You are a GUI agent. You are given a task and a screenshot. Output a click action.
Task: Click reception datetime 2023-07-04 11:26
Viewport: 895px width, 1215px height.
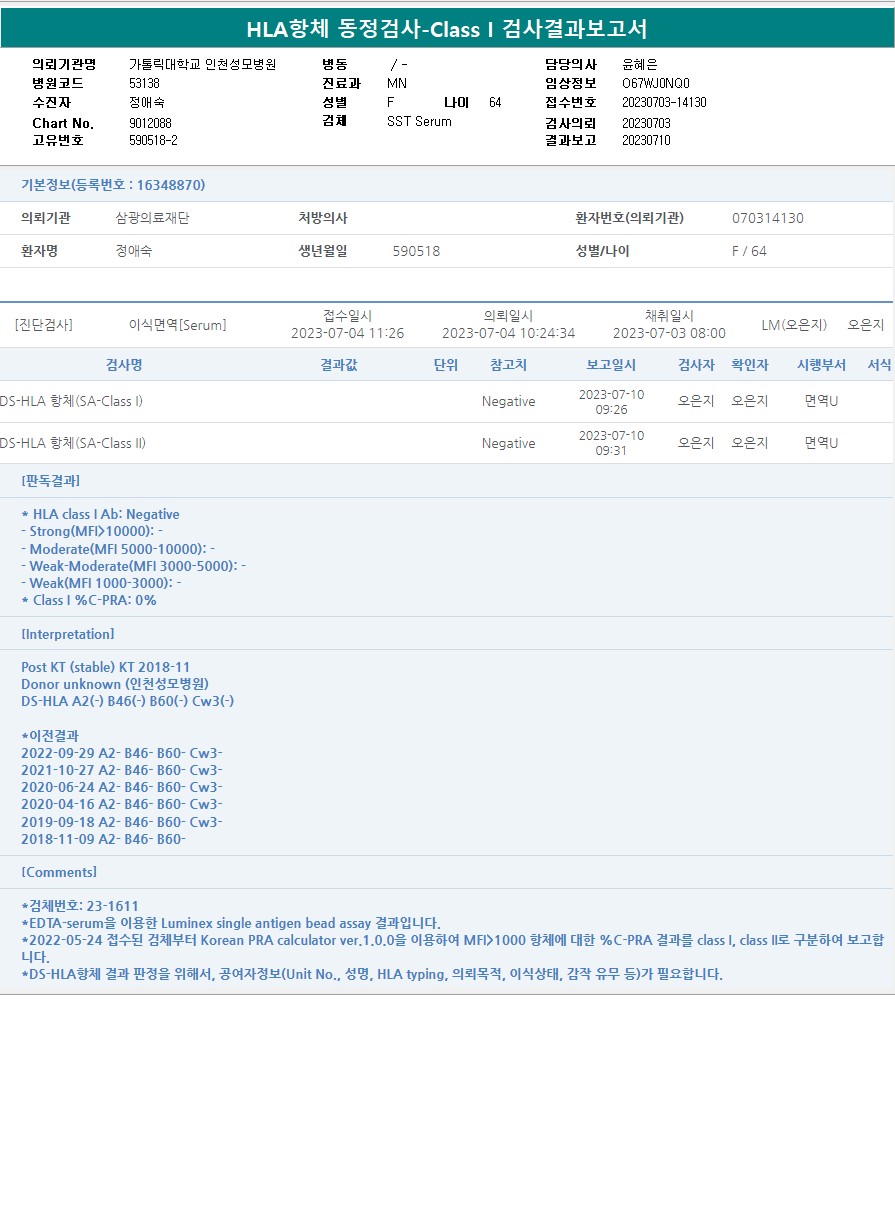coord(348,333)
